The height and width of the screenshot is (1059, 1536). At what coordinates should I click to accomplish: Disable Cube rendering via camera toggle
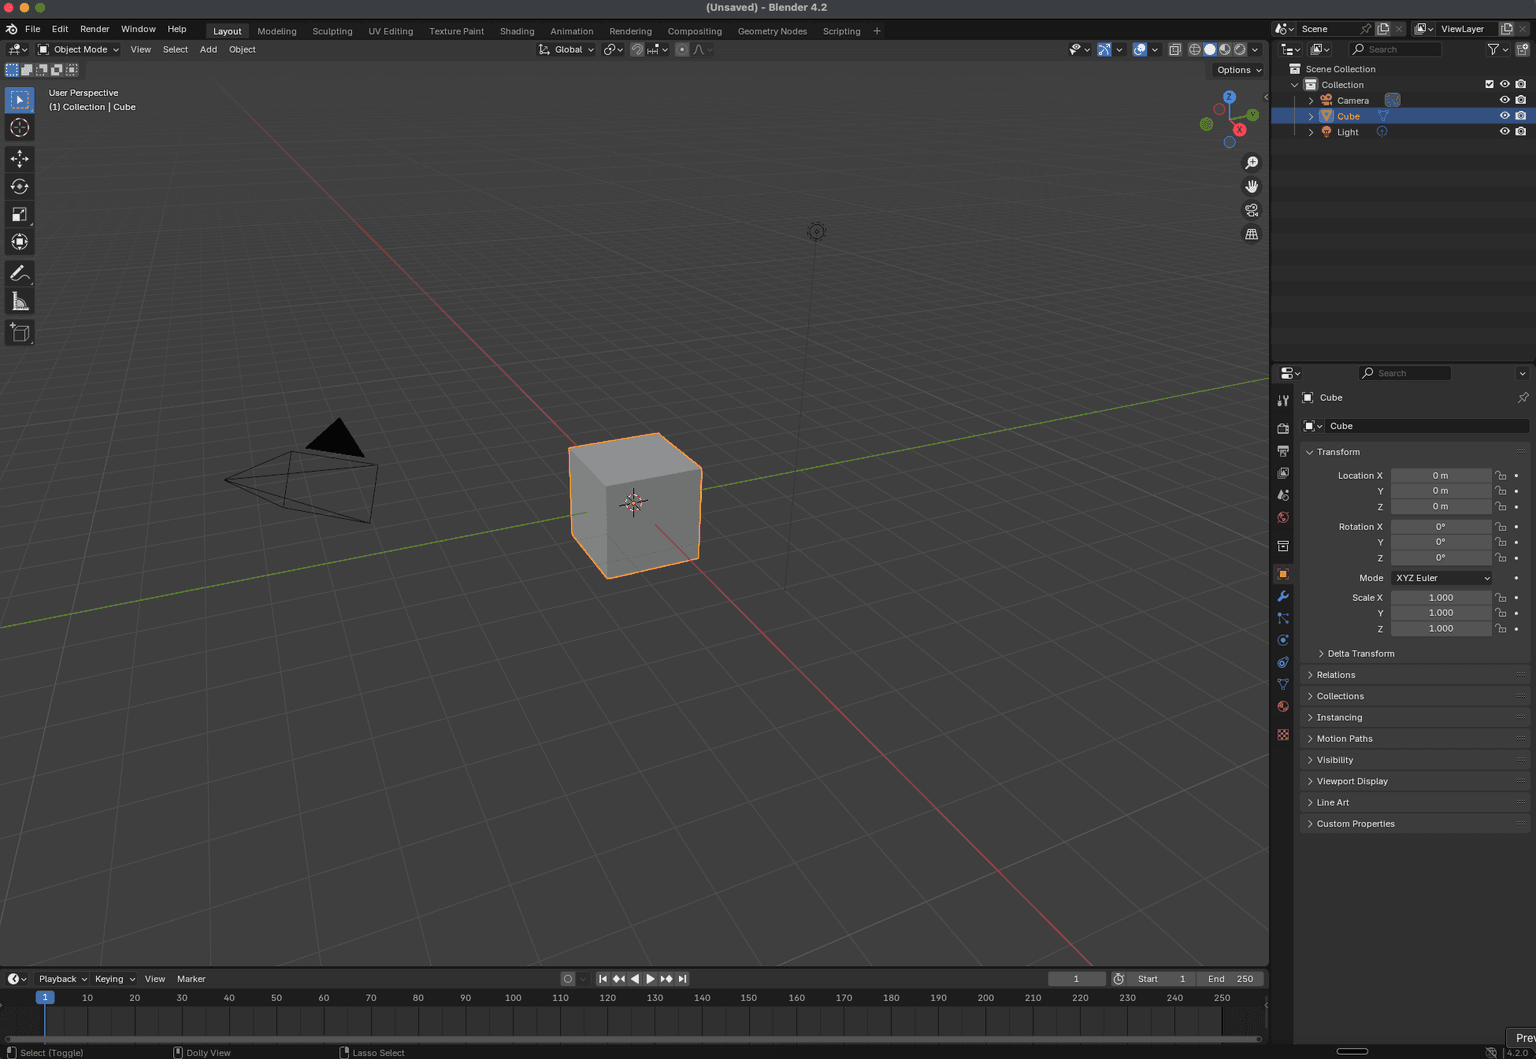[x=1521, y=115]
